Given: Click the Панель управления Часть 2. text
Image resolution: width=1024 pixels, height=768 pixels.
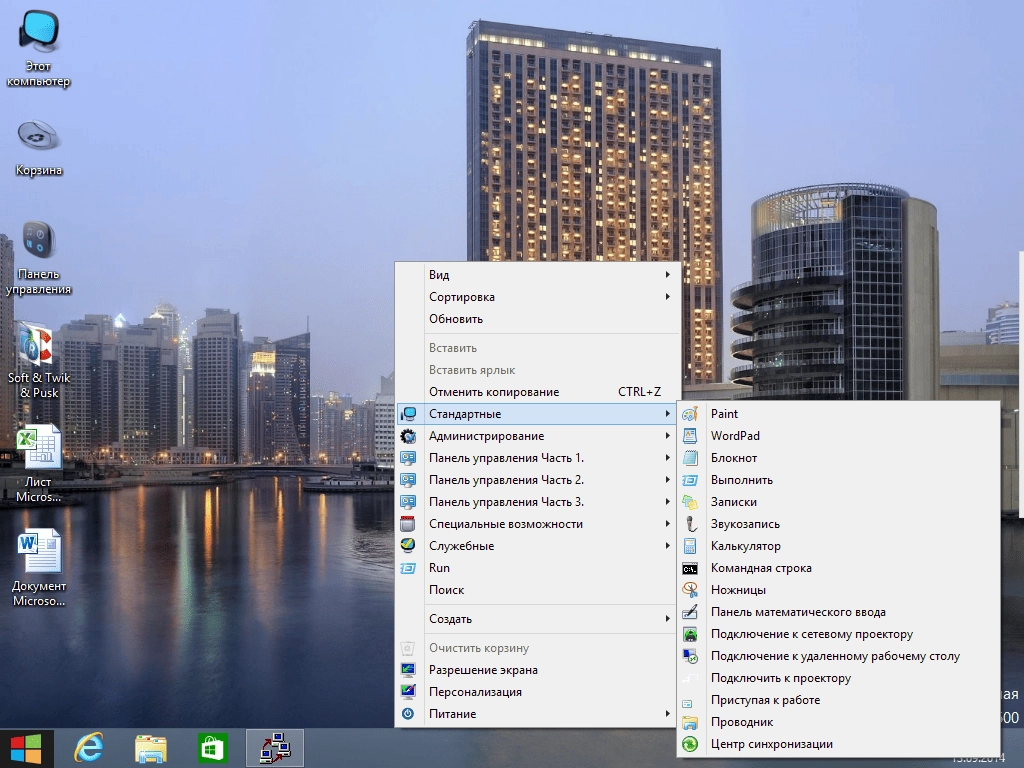Looking at the screenshot, I should click(506, 480).
